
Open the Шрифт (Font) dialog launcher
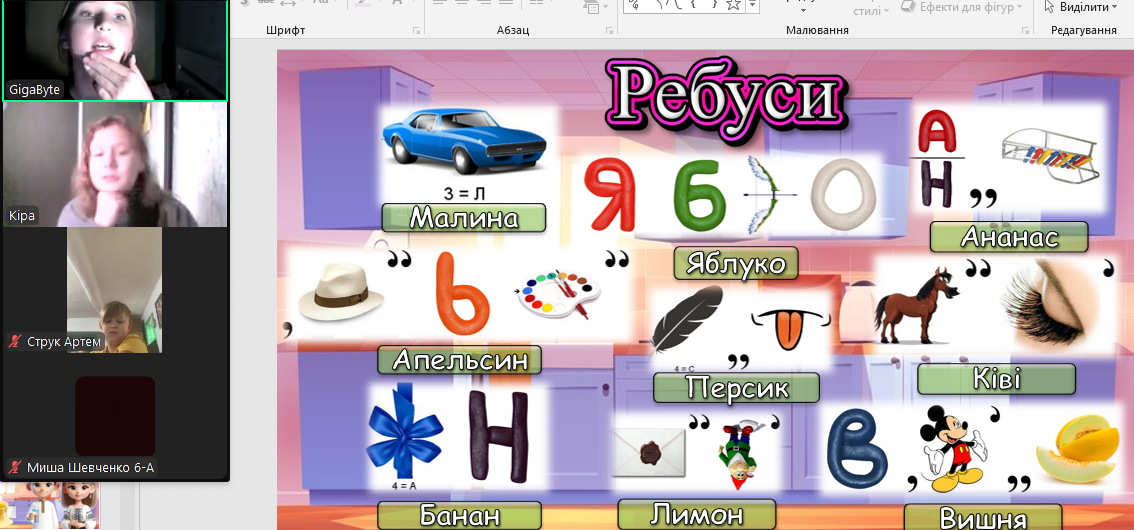pos(416,31)
